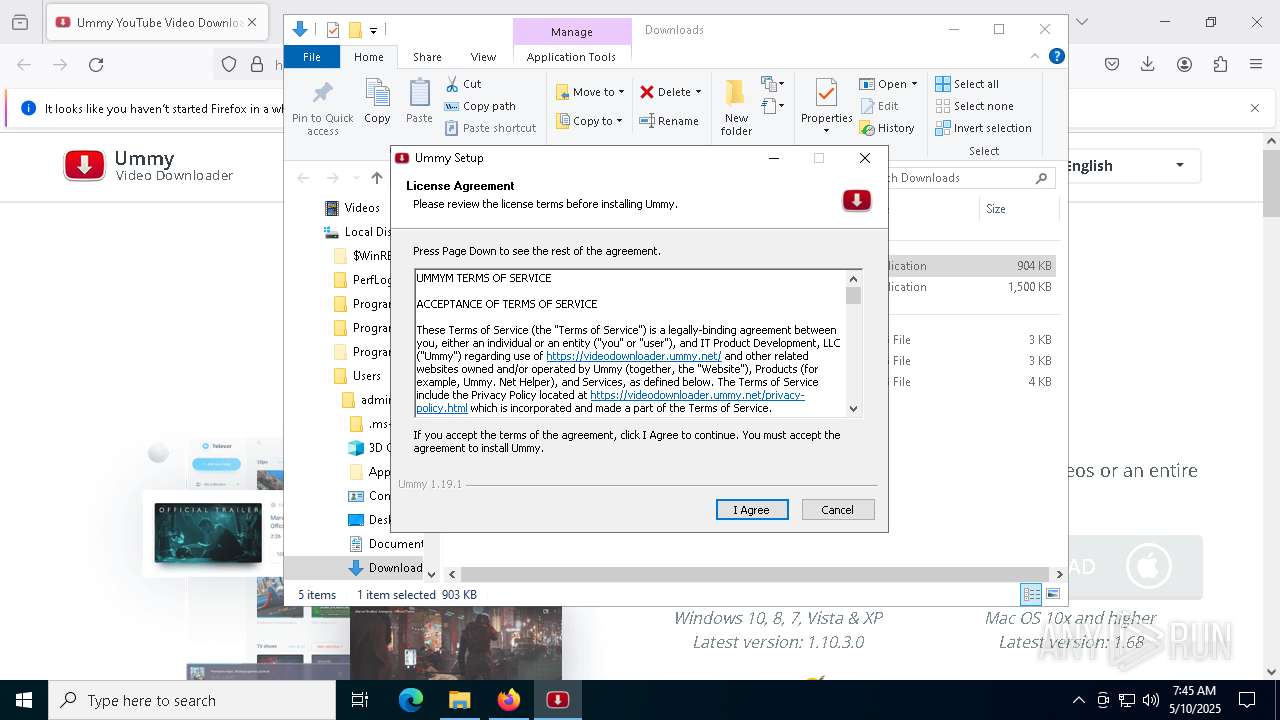Switch to the Home ribbon tab

click(x=368, y=57)
